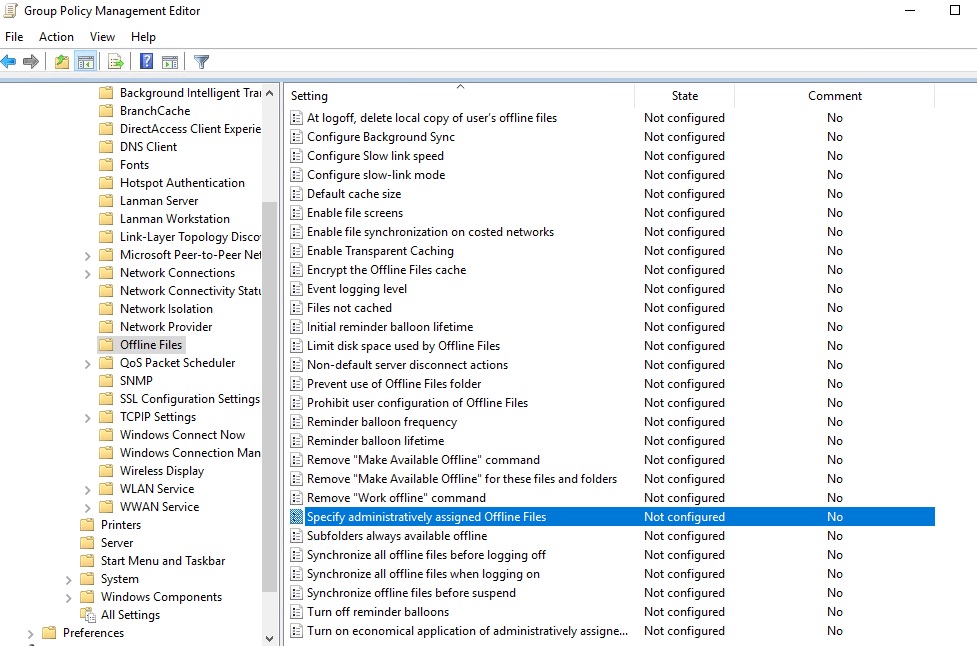Select Encrypt the Offline Files cache setting
977x646 pixels.
[x=386, y=270]
